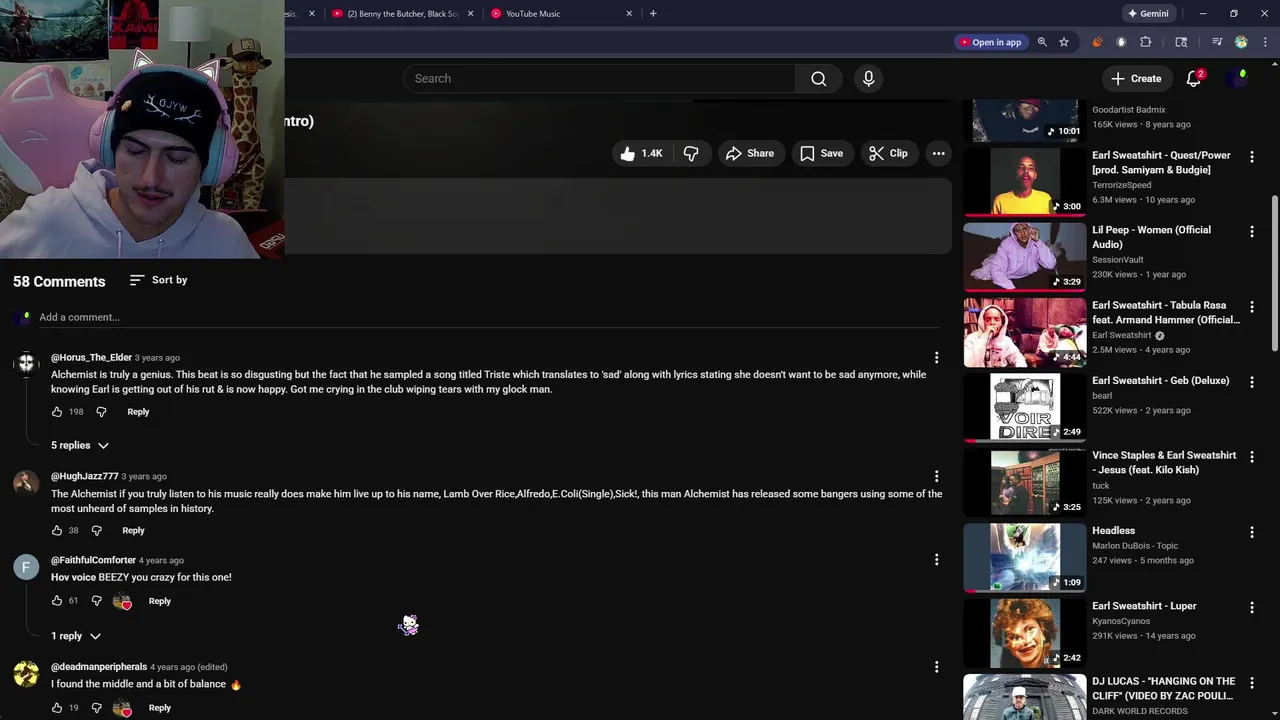Open options menu for Horus_The_Elder comment

click(936, 358)
